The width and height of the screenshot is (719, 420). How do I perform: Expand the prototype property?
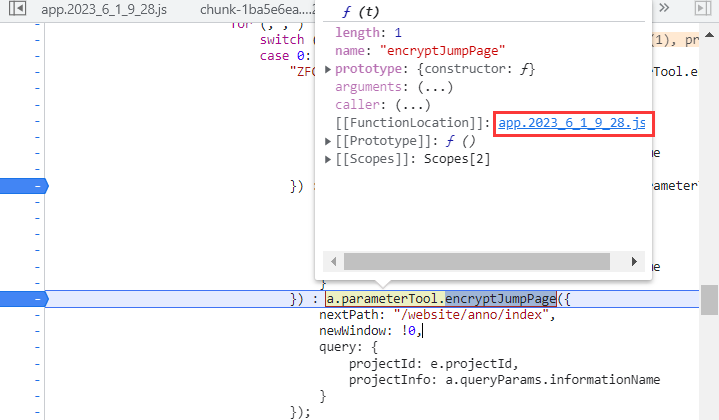329,69
